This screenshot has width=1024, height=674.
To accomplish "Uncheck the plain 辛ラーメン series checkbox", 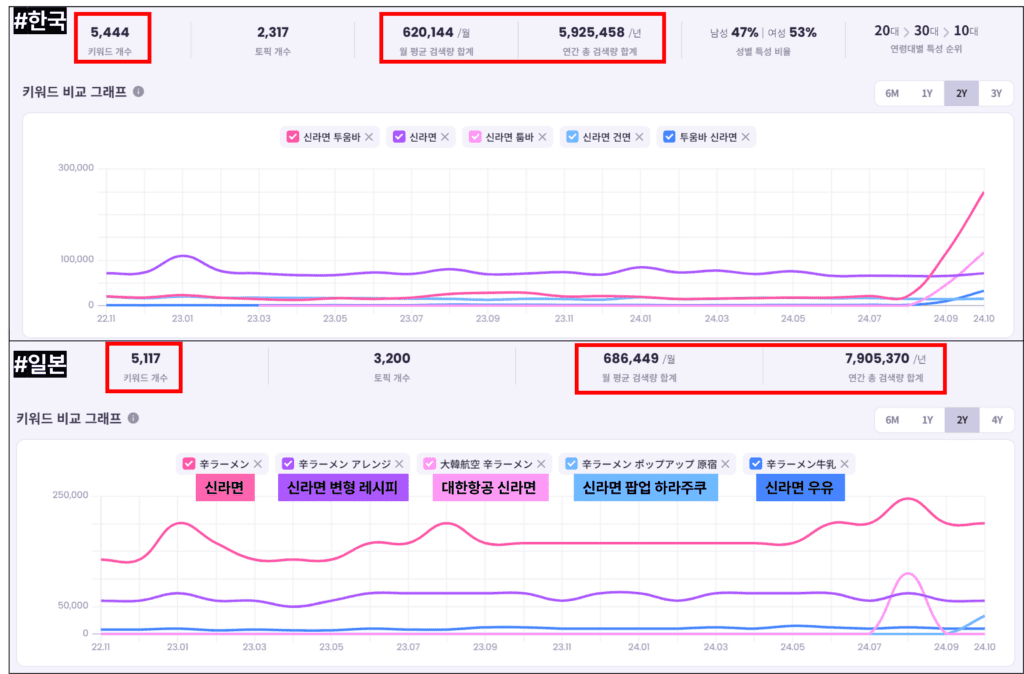I will coord(189,464).
